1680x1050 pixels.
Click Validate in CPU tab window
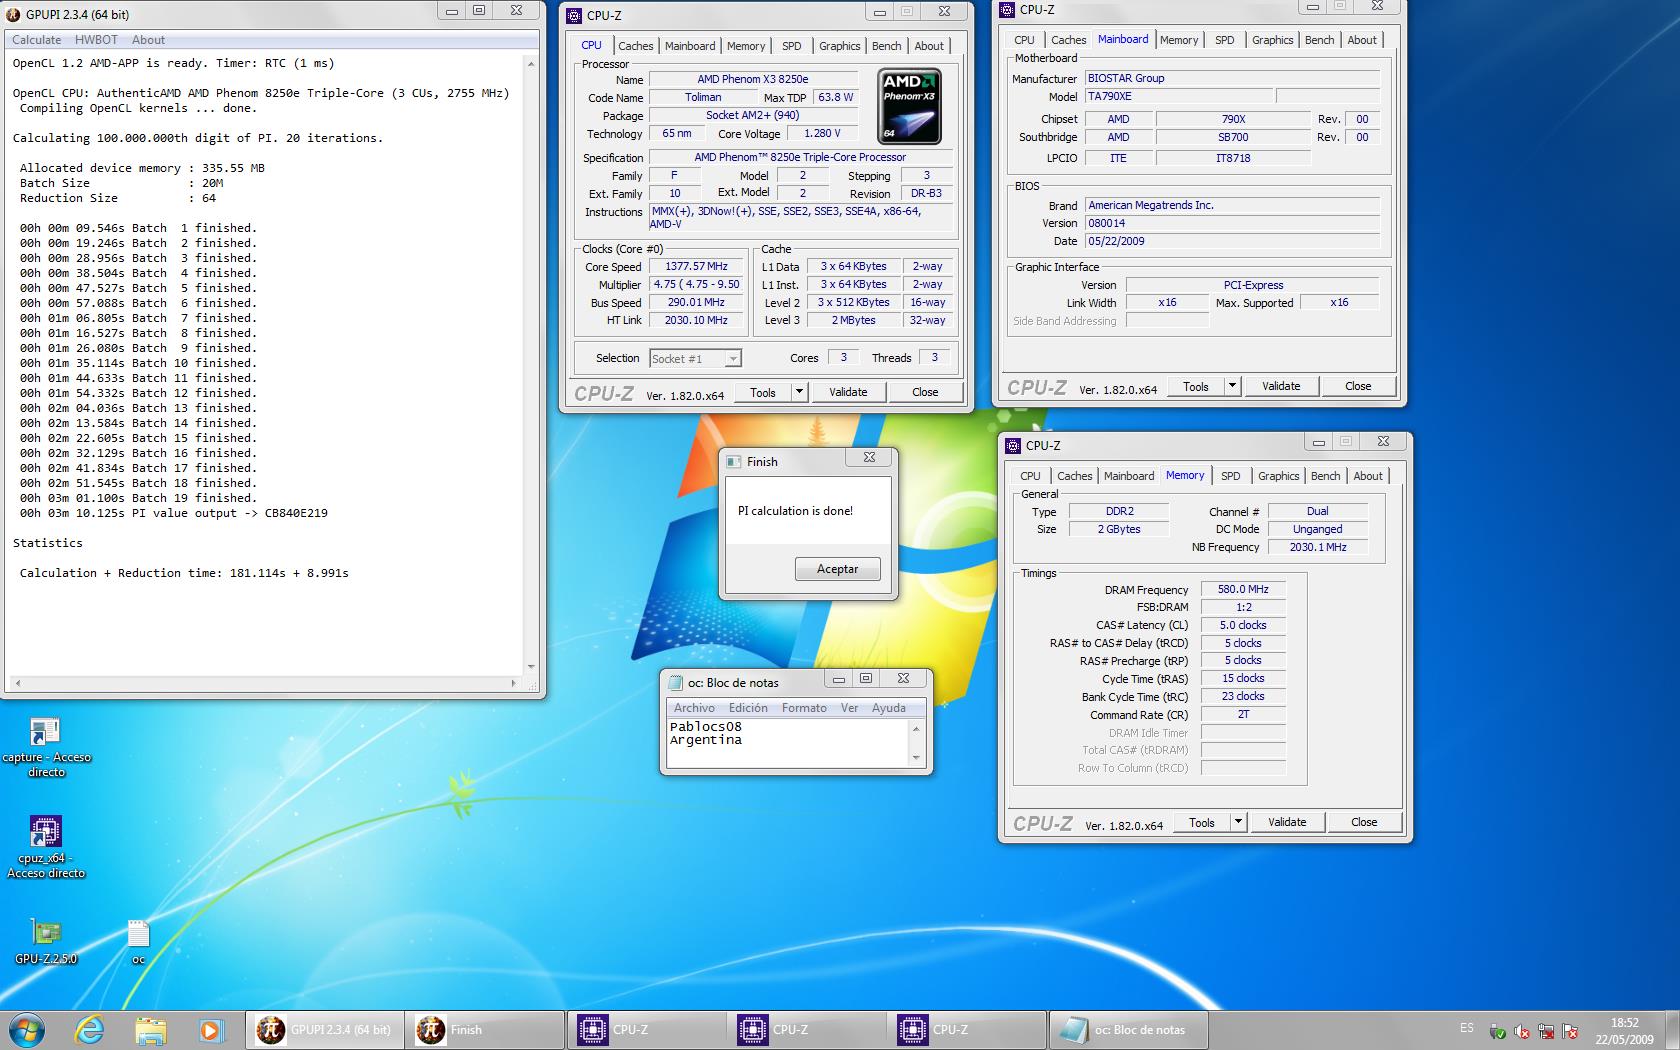coord(848,392)
